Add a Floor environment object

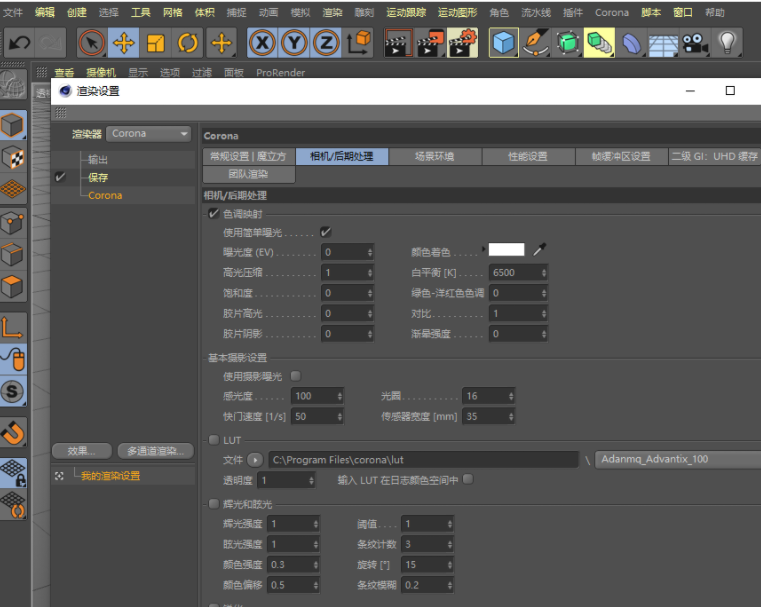click(663, 43)
